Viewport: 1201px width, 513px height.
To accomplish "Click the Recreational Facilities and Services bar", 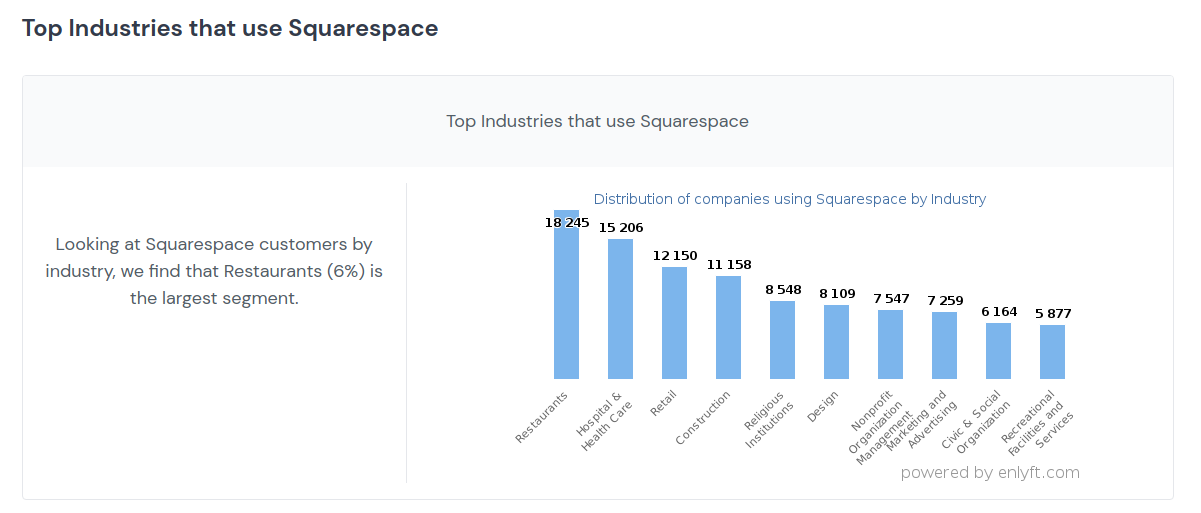I will pos(1052,352).
